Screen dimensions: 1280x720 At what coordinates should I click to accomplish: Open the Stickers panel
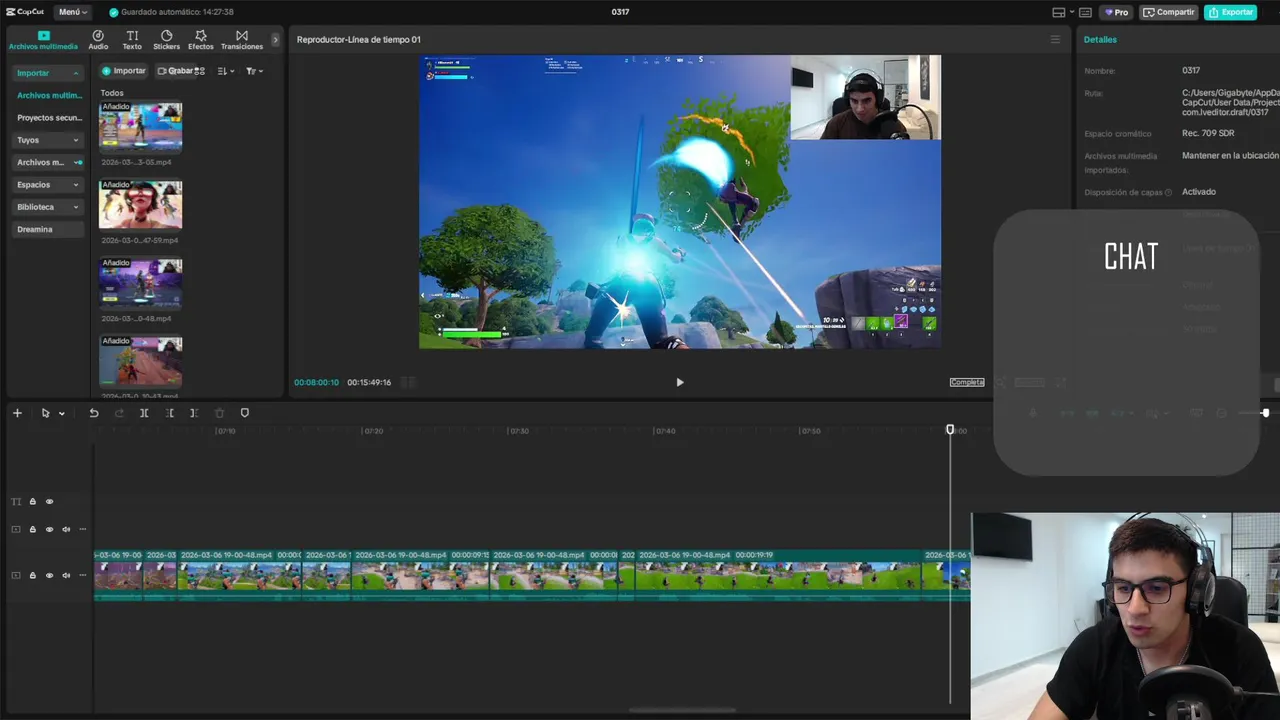[x=166, y=40]
